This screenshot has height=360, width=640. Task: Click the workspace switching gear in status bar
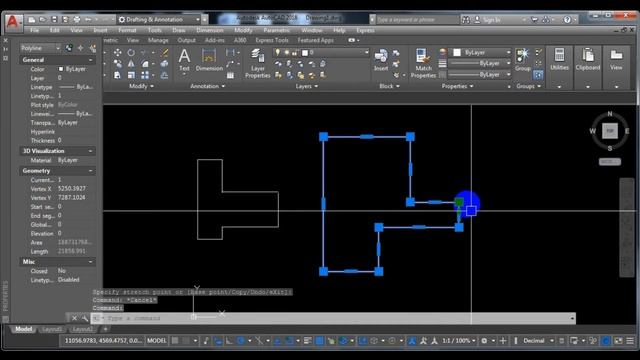pyautogui.click(x=484, y=340)
